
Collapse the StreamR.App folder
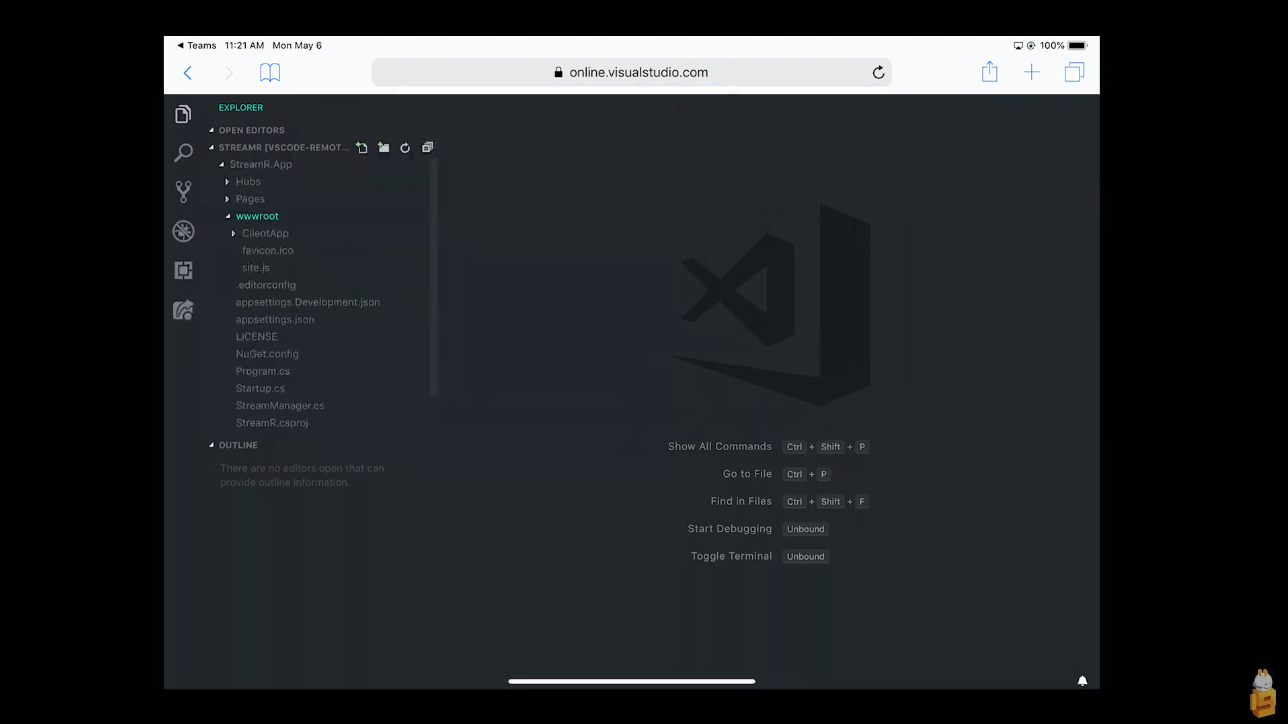260,165
